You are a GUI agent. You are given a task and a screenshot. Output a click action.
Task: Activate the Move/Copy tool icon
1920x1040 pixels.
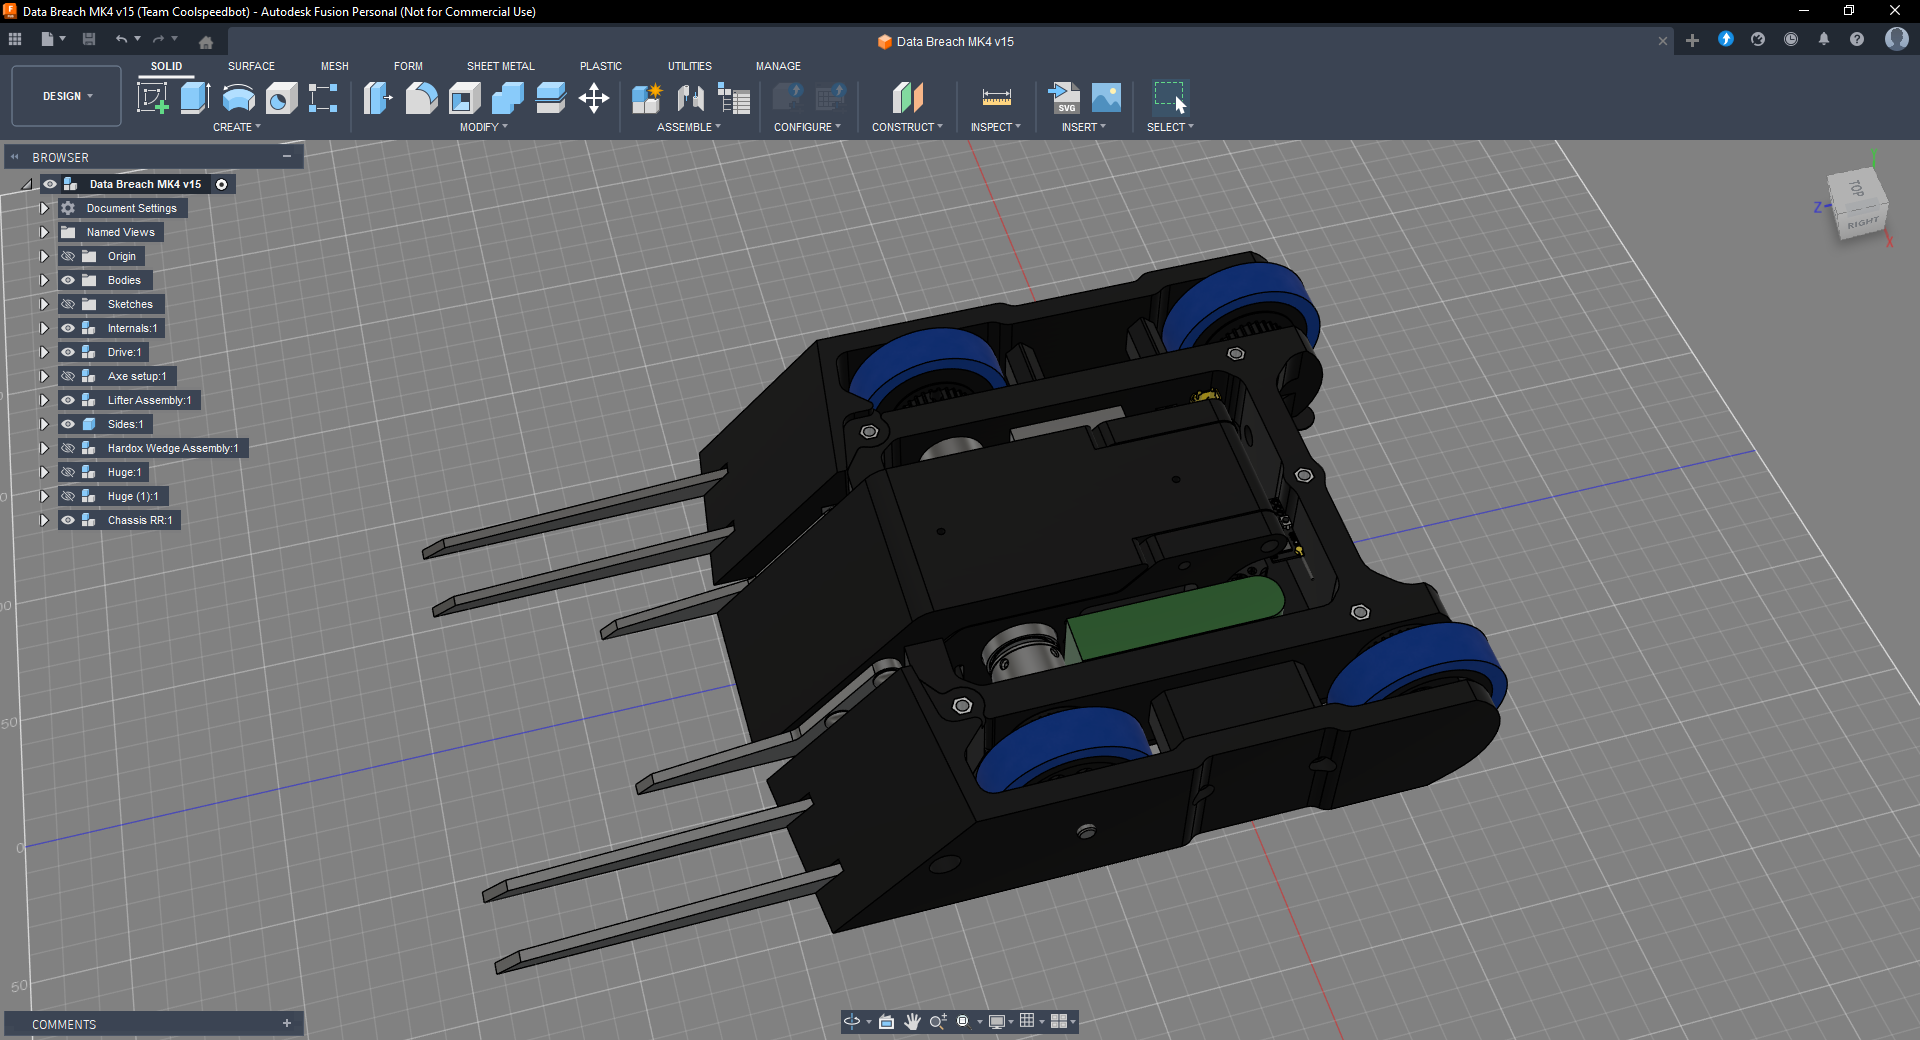coord(594,98)
